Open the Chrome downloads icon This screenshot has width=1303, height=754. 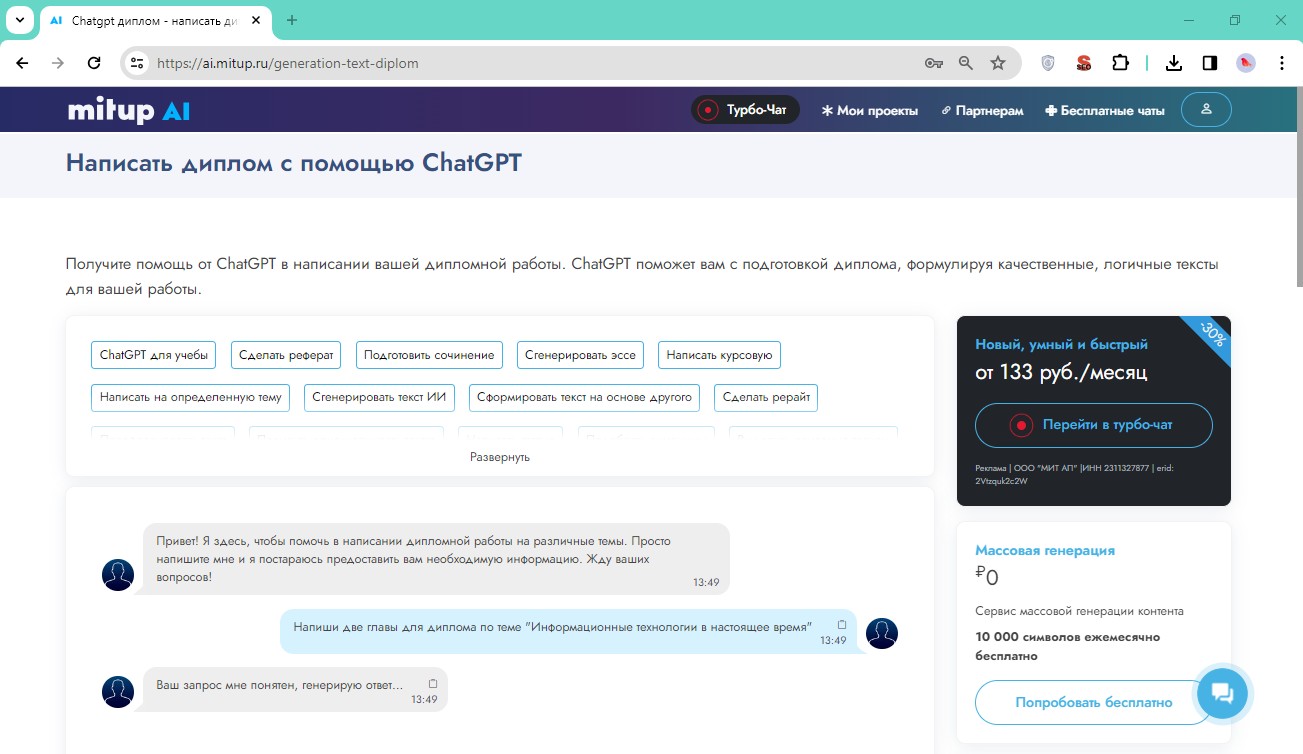[1174, 63]
